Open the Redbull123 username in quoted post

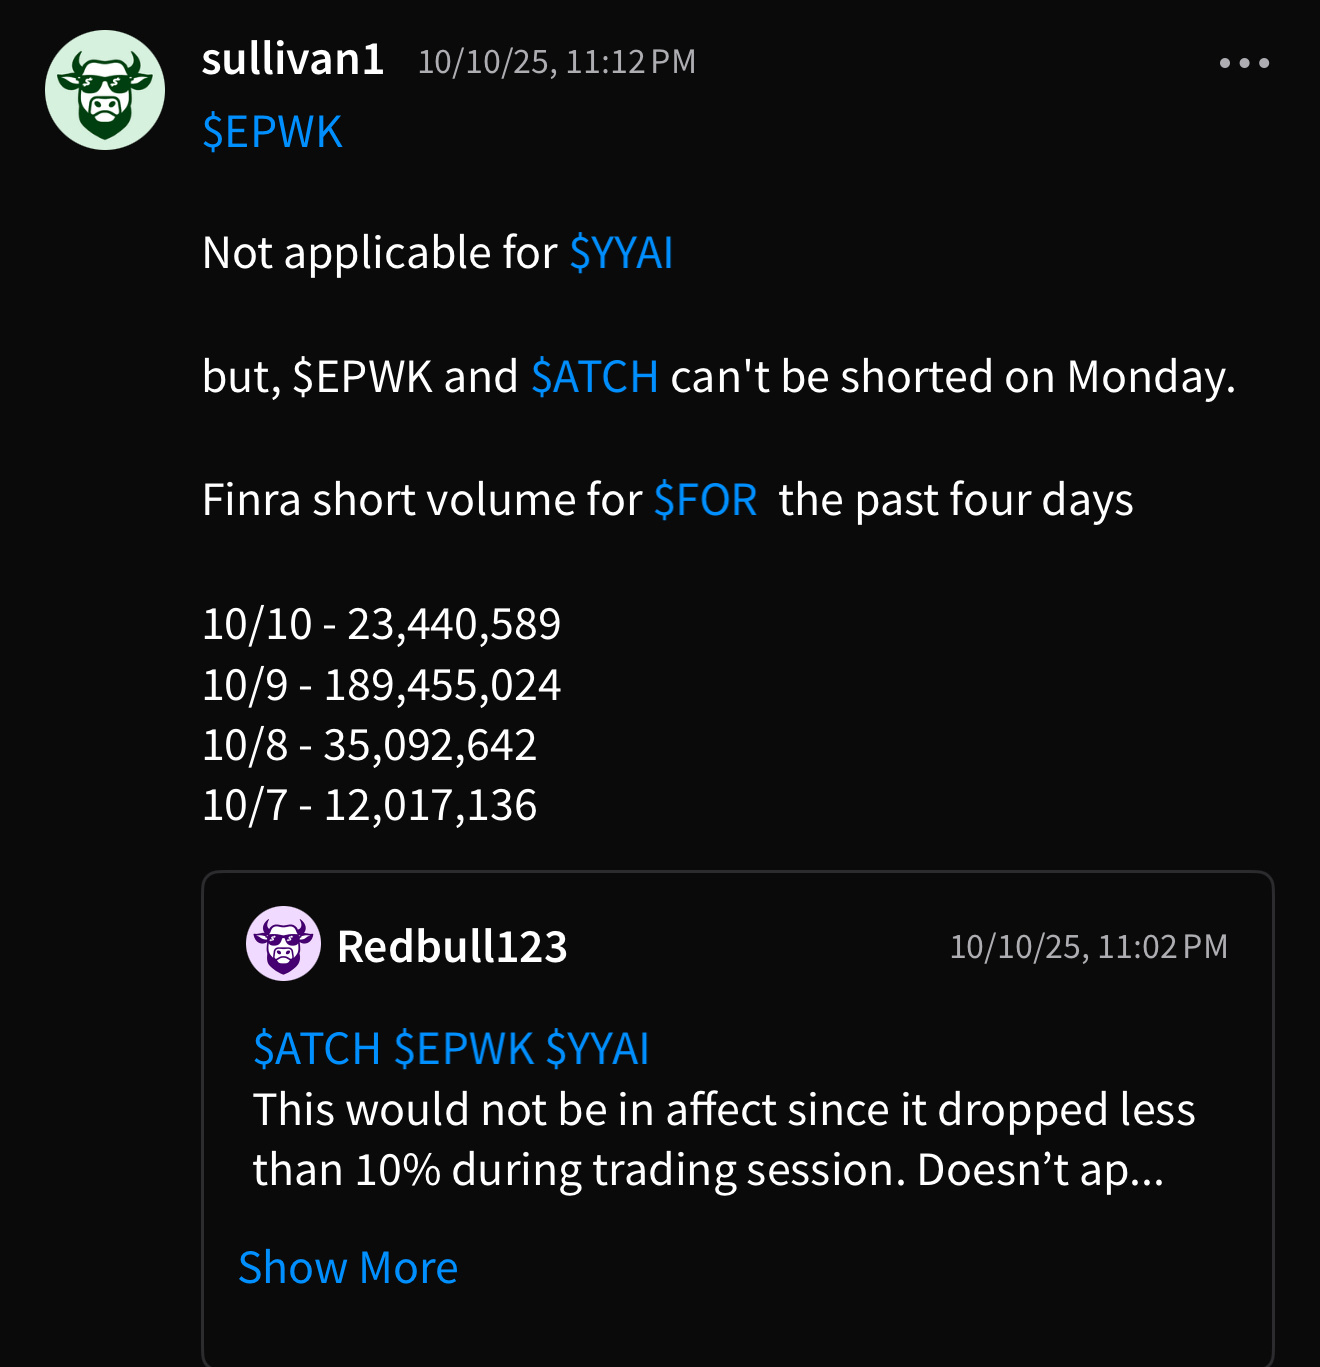coord(452,946)
